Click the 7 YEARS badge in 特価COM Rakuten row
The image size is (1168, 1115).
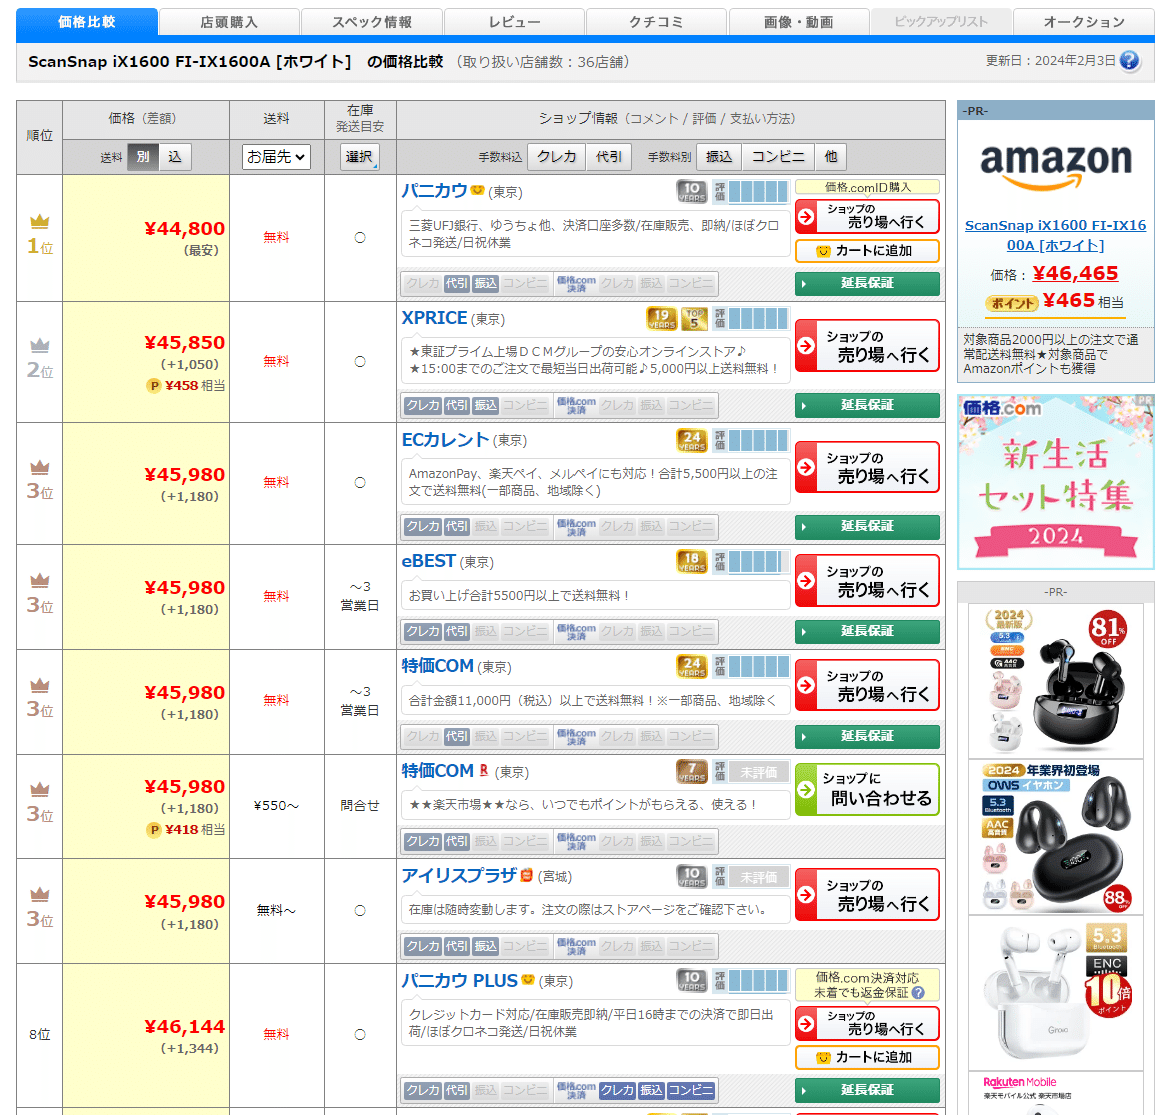tap(691, 772)
